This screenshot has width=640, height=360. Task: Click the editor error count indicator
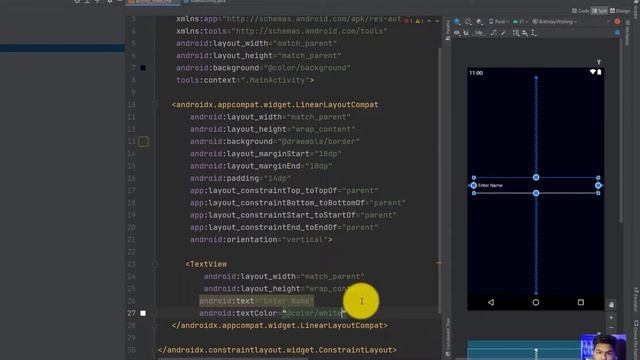coord(408,20)
